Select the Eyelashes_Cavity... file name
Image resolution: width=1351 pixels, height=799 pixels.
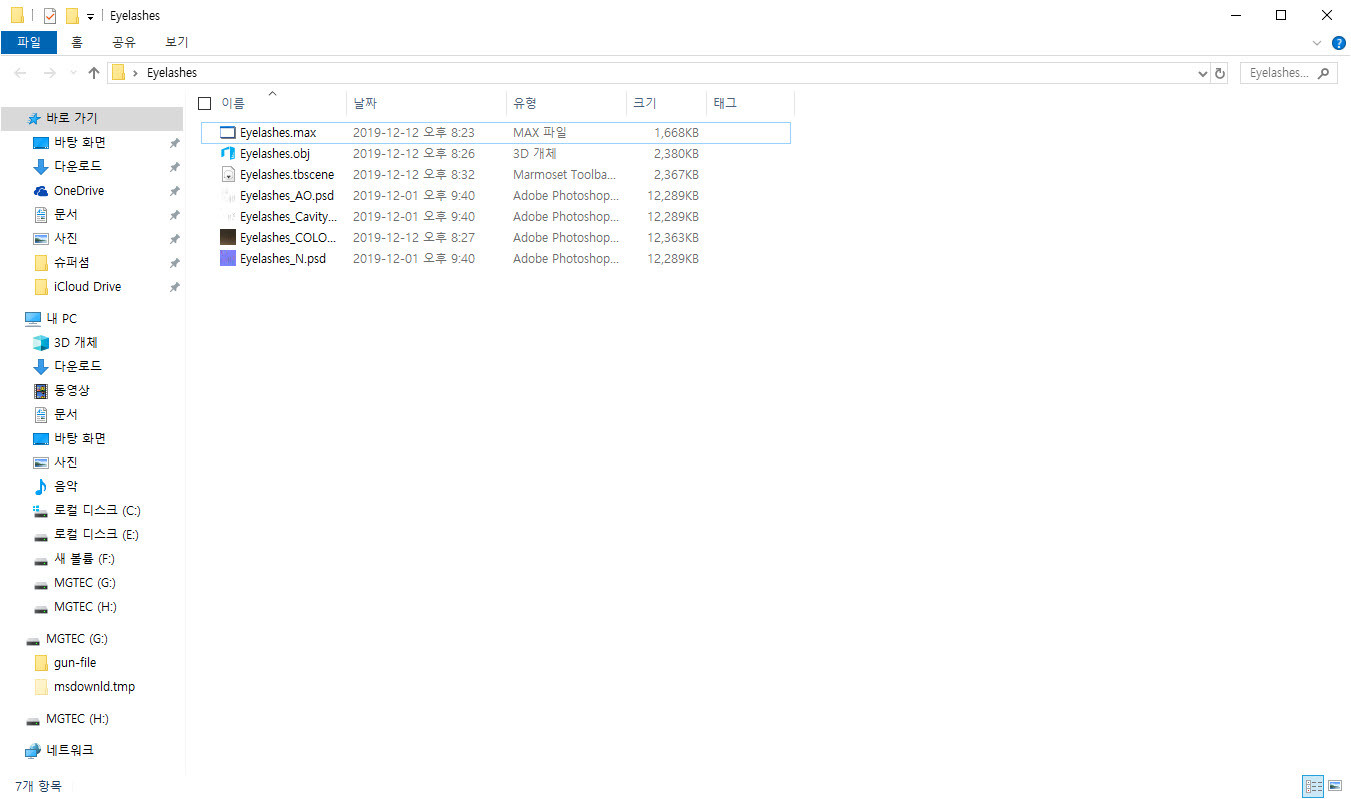[x=289, y=216]
